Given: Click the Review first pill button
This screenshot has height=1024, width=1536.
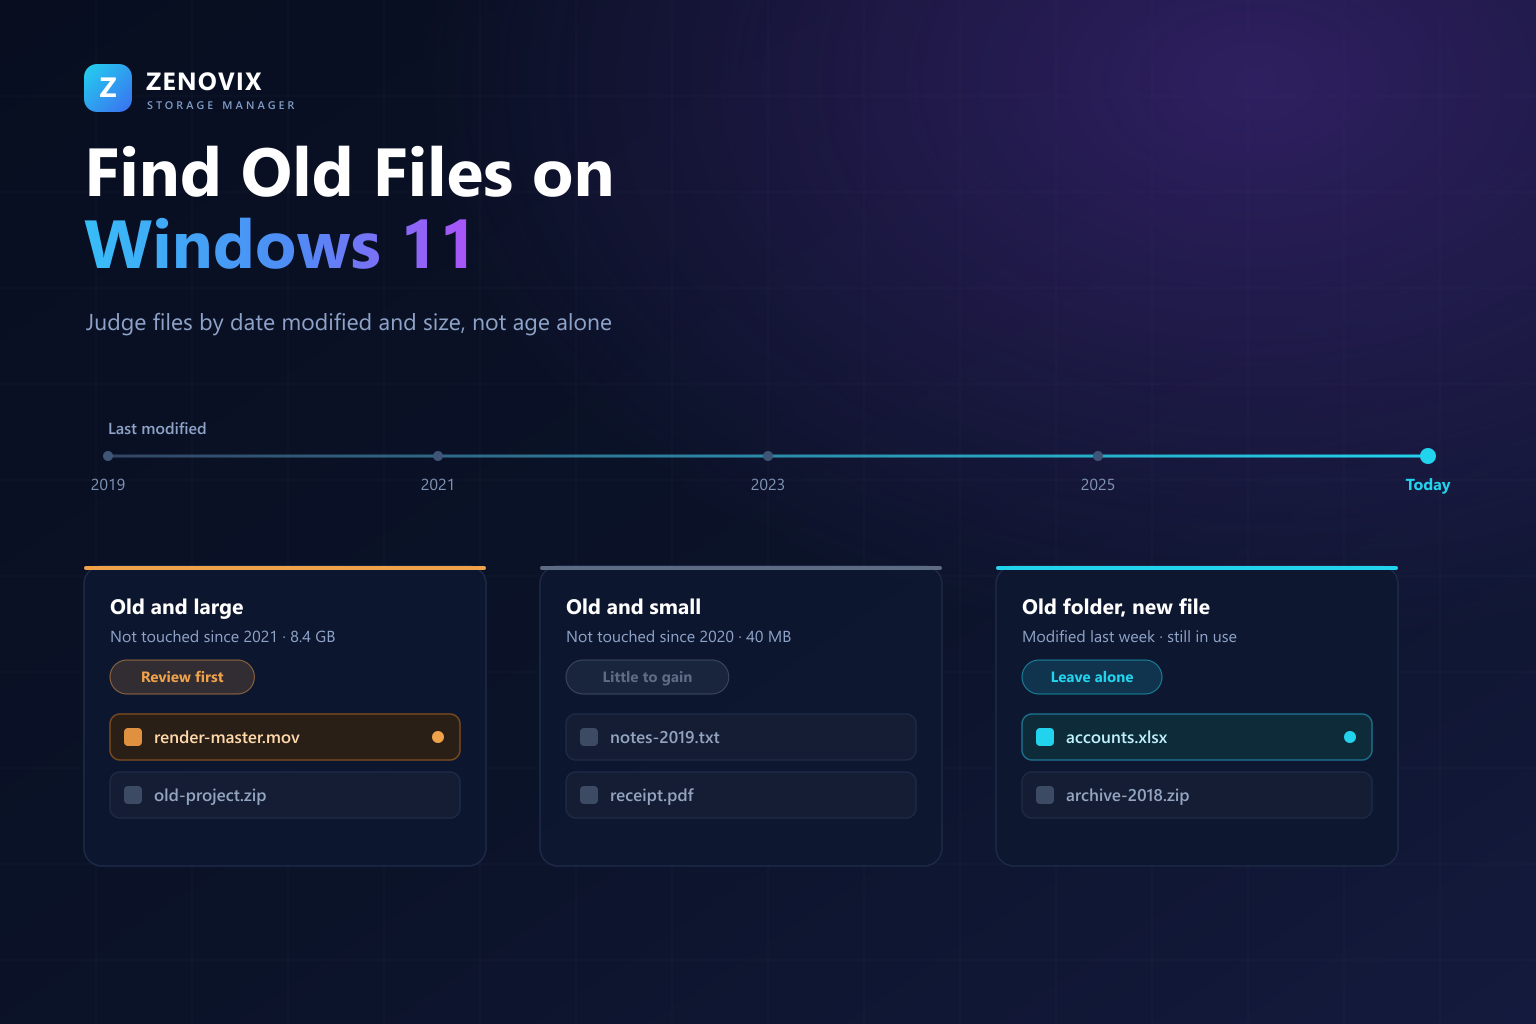Looking at the screenshot, I should tap(182, 677).
